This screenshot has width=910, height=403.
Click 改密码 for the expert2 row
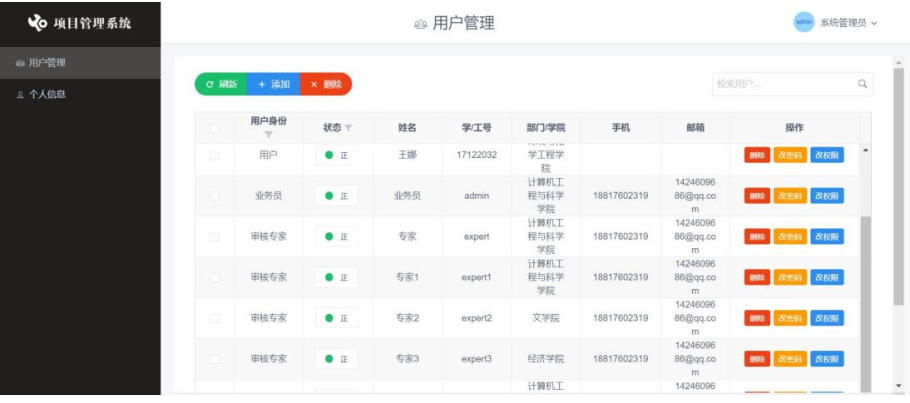(790, 318)
